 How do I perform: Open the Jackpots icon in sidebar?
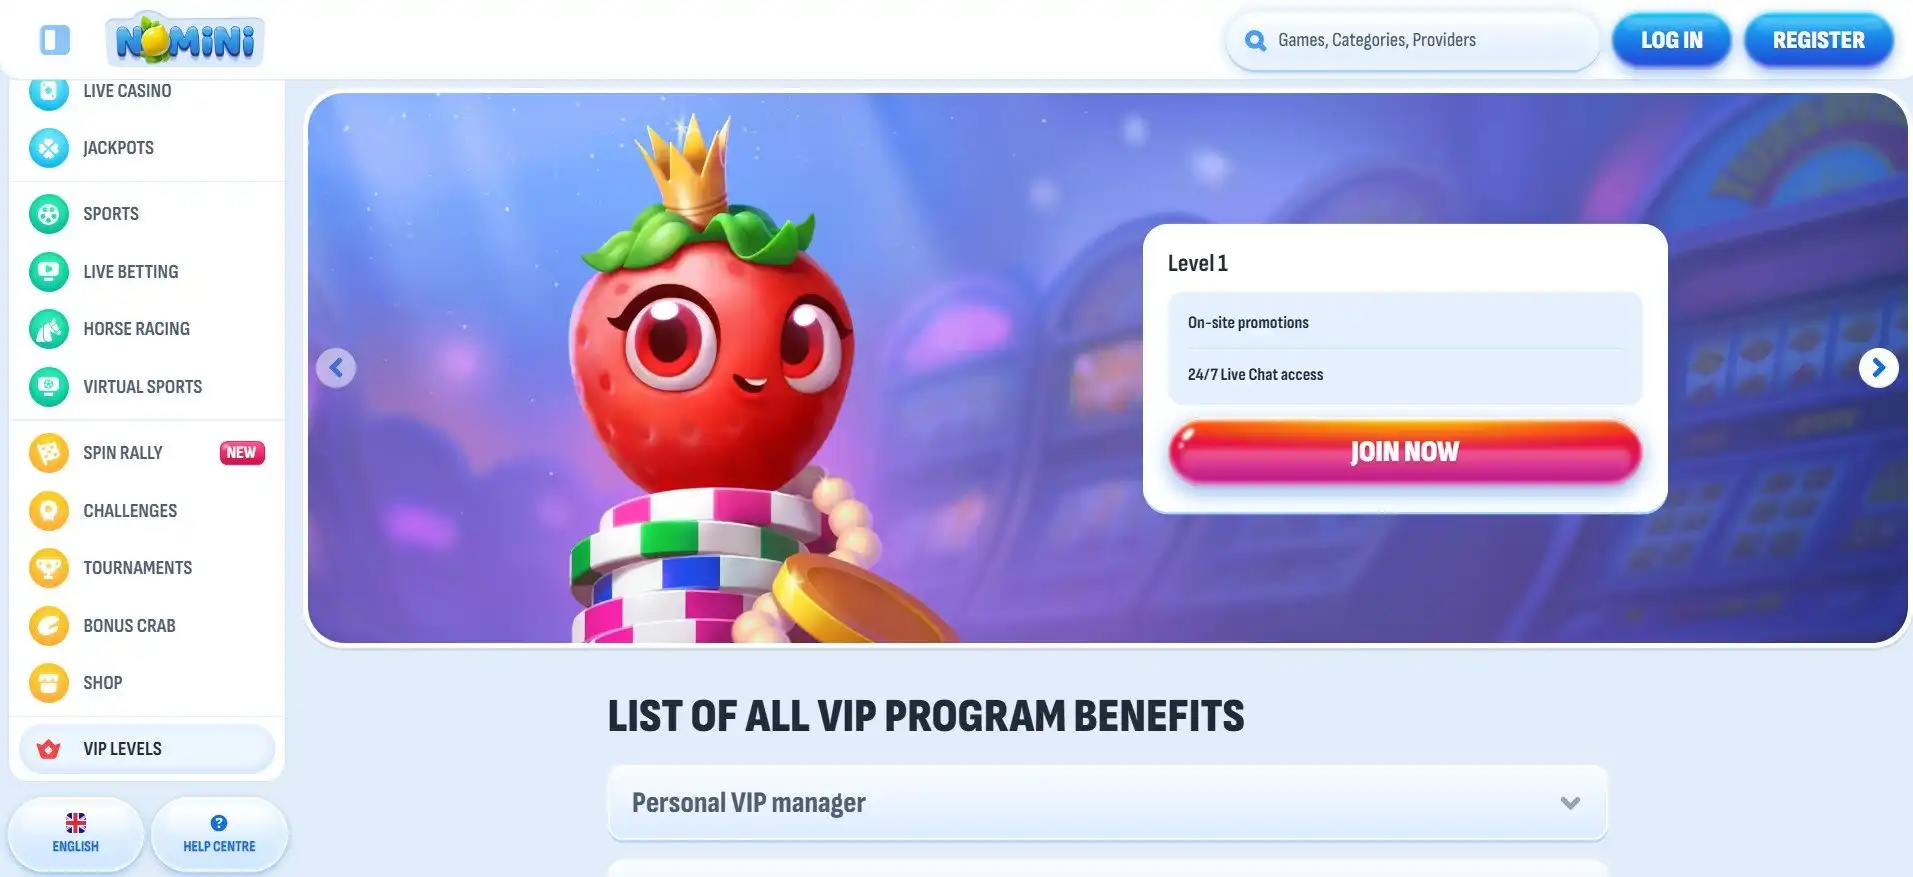coord(49,148)
